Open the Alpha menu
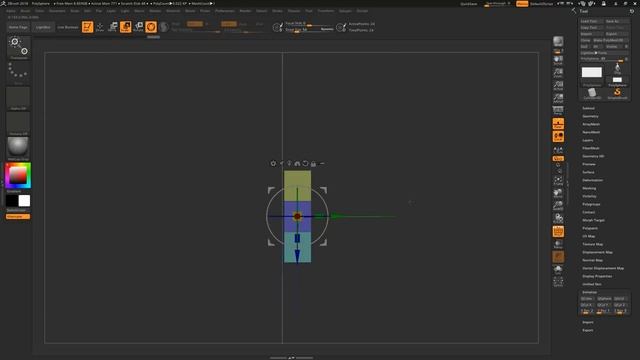 click(x=11, y=11)
